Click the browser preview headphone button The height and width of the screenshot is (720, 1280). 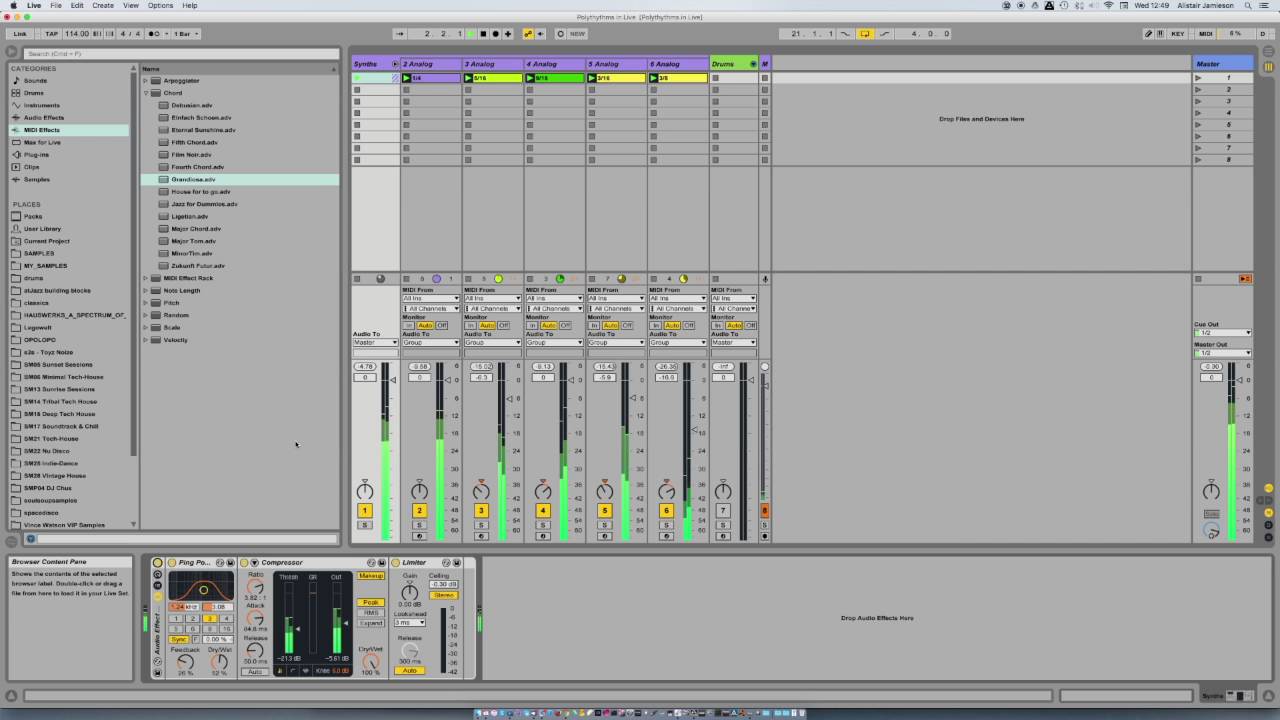coord(30,539)
